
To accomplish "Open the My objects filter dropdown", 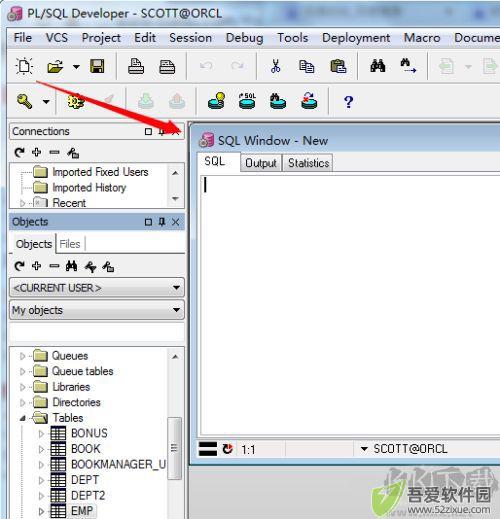I will [x=97, y=310].
